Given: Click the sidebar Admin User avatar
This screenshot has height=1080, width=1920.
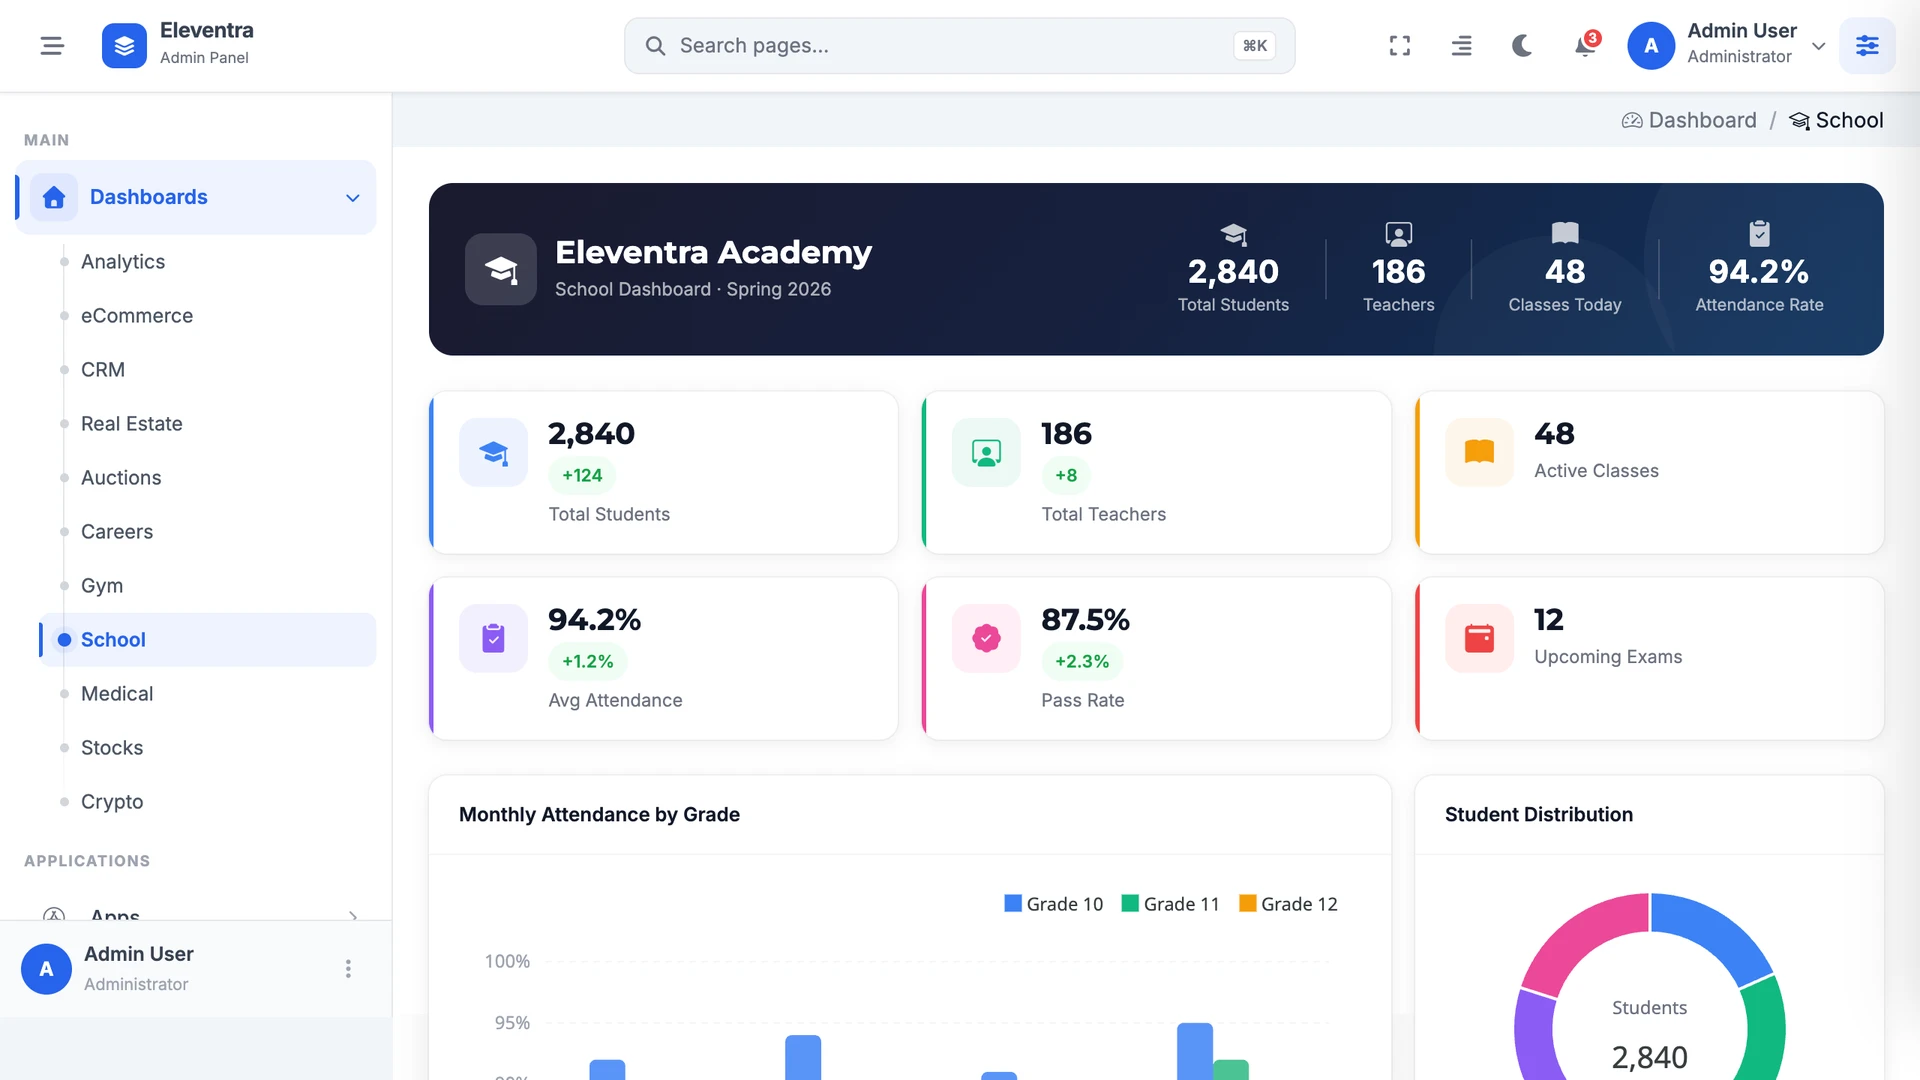Looking at the screenshot, I should [x=46, y=969].
